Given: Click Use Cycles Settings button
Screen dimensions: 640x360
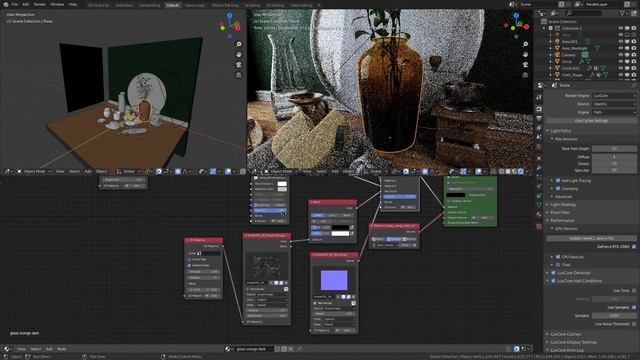Looking at the screenshot, I should coord(591,121).
